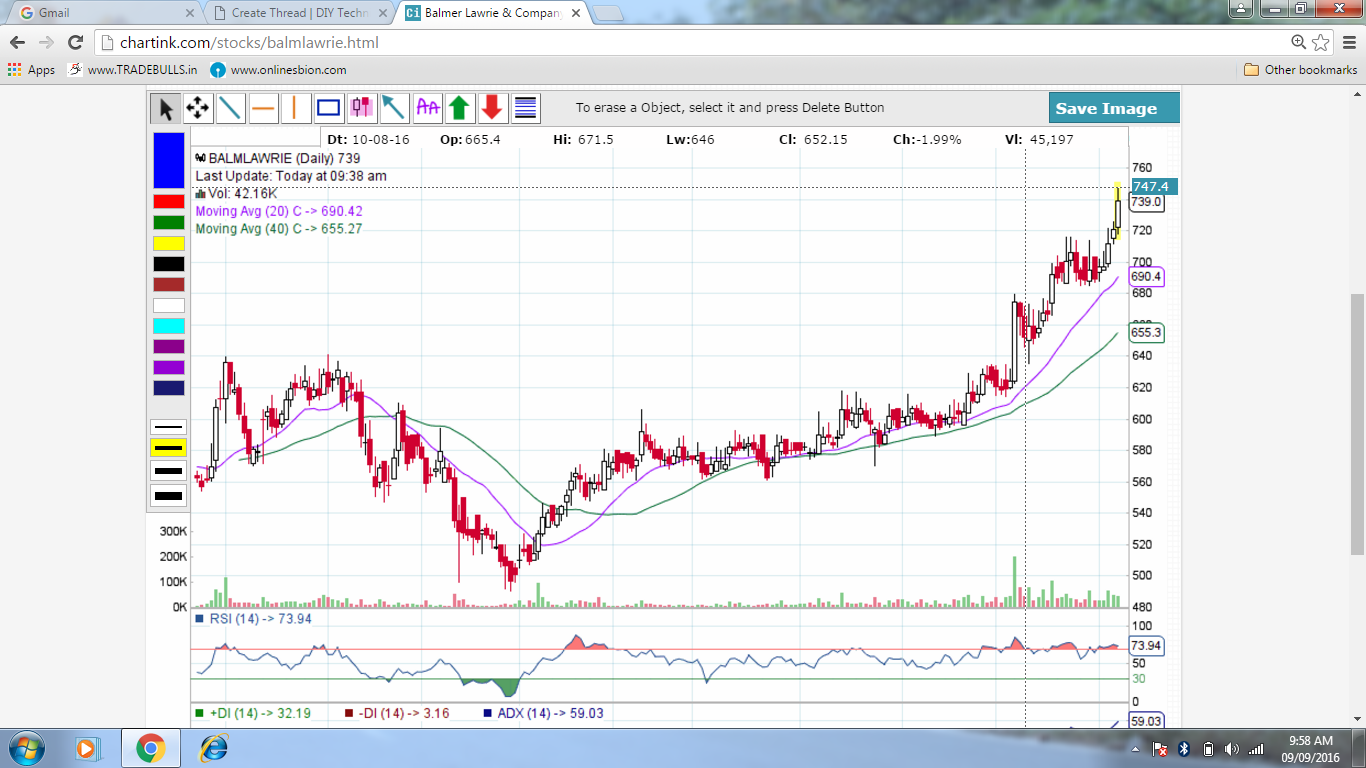Image resolution: width=1366 pixels, height=768 pixels.
Task: Switch to the Gmail tab
Action: [105, 13]
